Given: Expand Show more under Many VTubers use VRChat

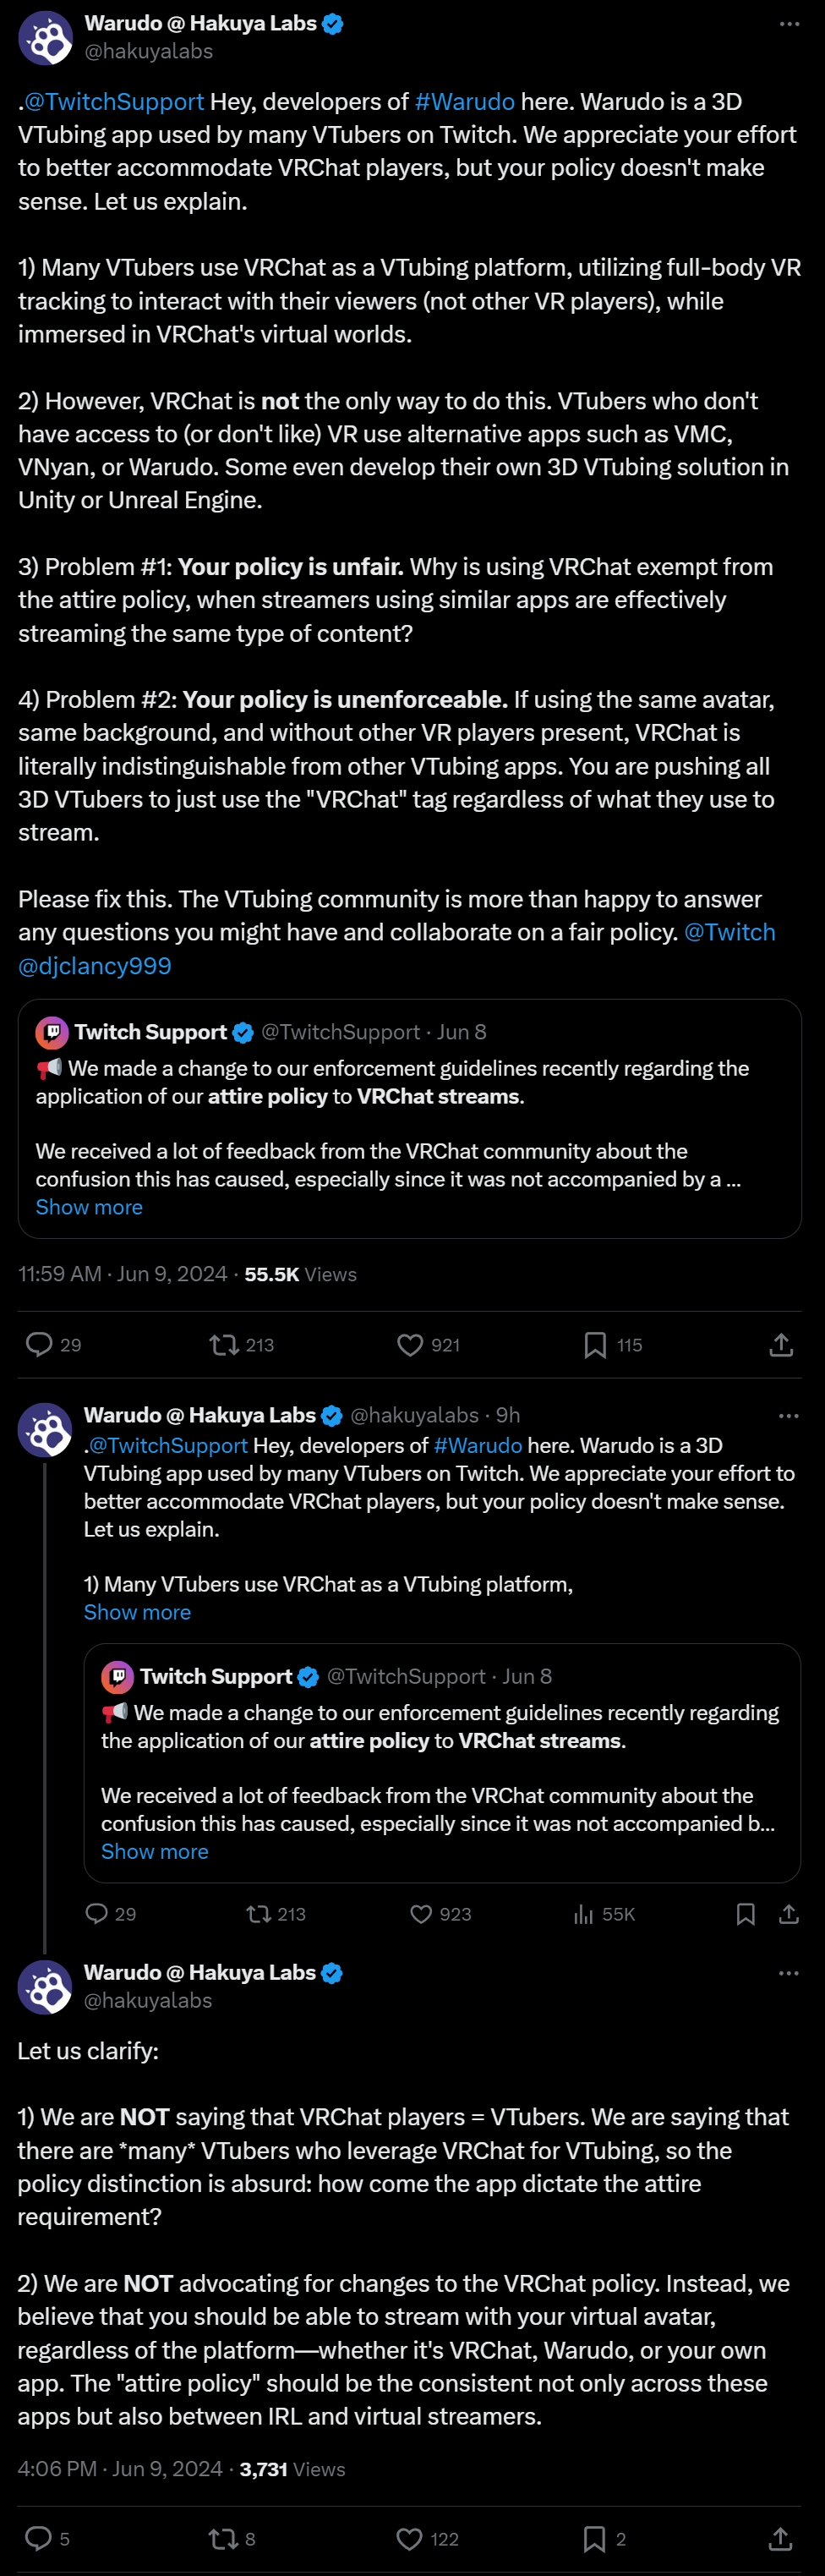Looking at the screenshot, I should click(x=137, y=1612).
